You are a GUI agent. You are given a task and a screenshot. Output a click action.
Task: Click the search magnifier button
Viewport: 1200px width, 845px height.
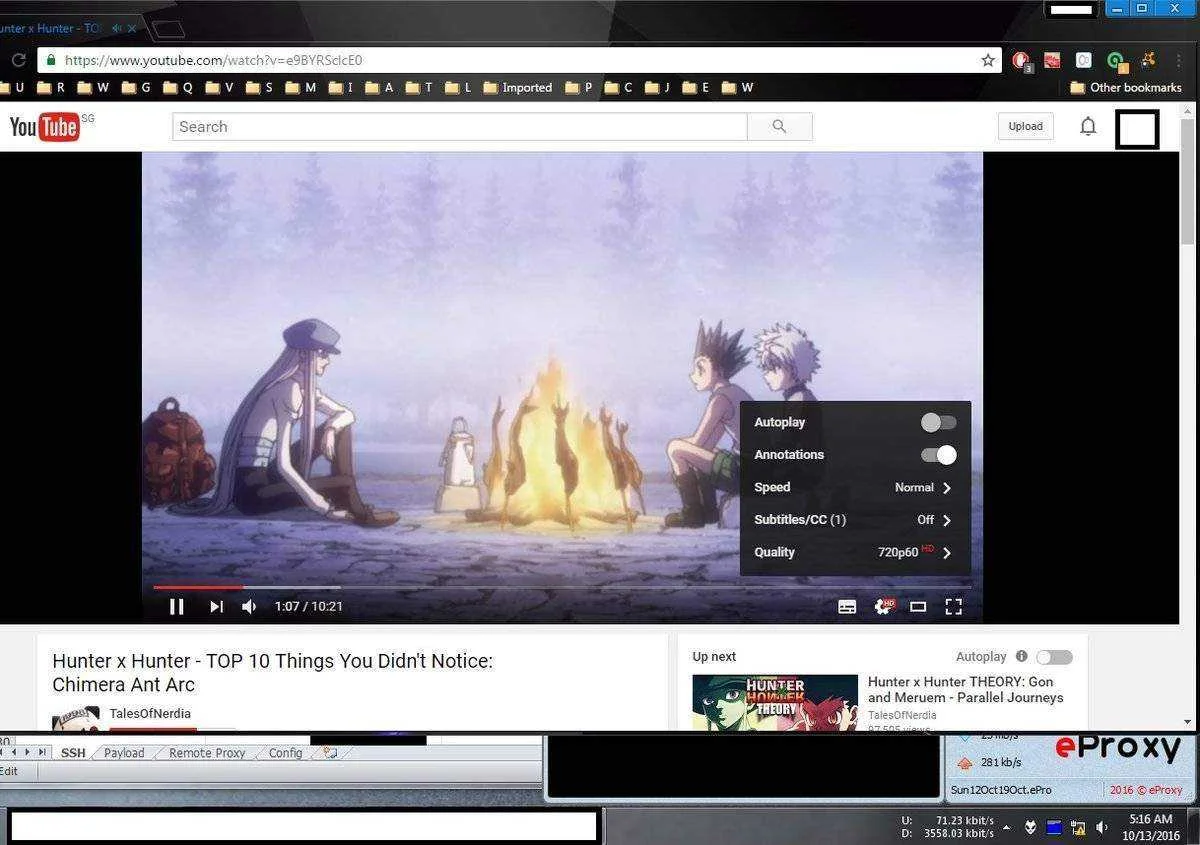pos(779,126)
